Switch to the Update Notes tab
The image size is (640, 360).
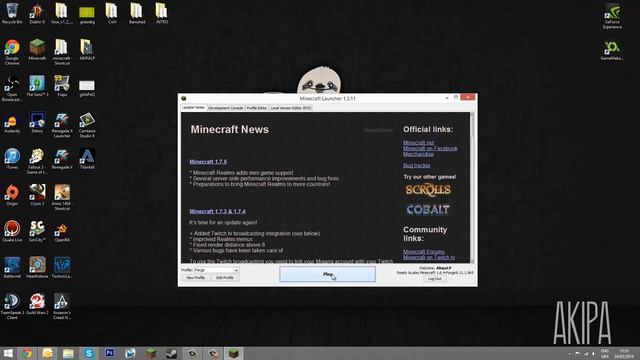tap(193, 108)
